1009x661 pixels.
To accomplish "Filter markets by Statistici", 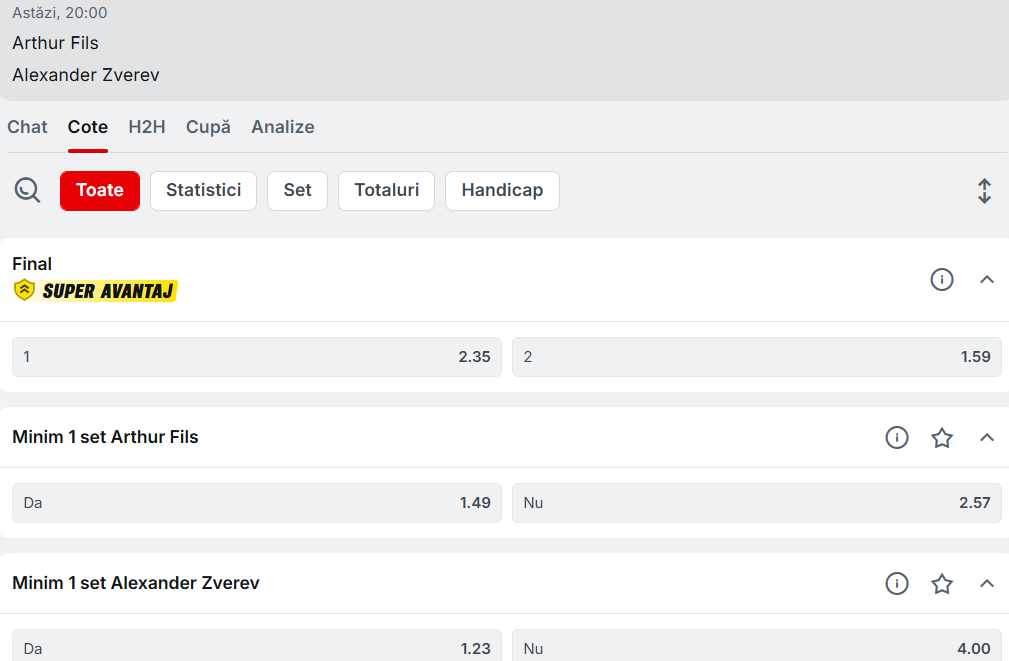I will tap(203, 190).
